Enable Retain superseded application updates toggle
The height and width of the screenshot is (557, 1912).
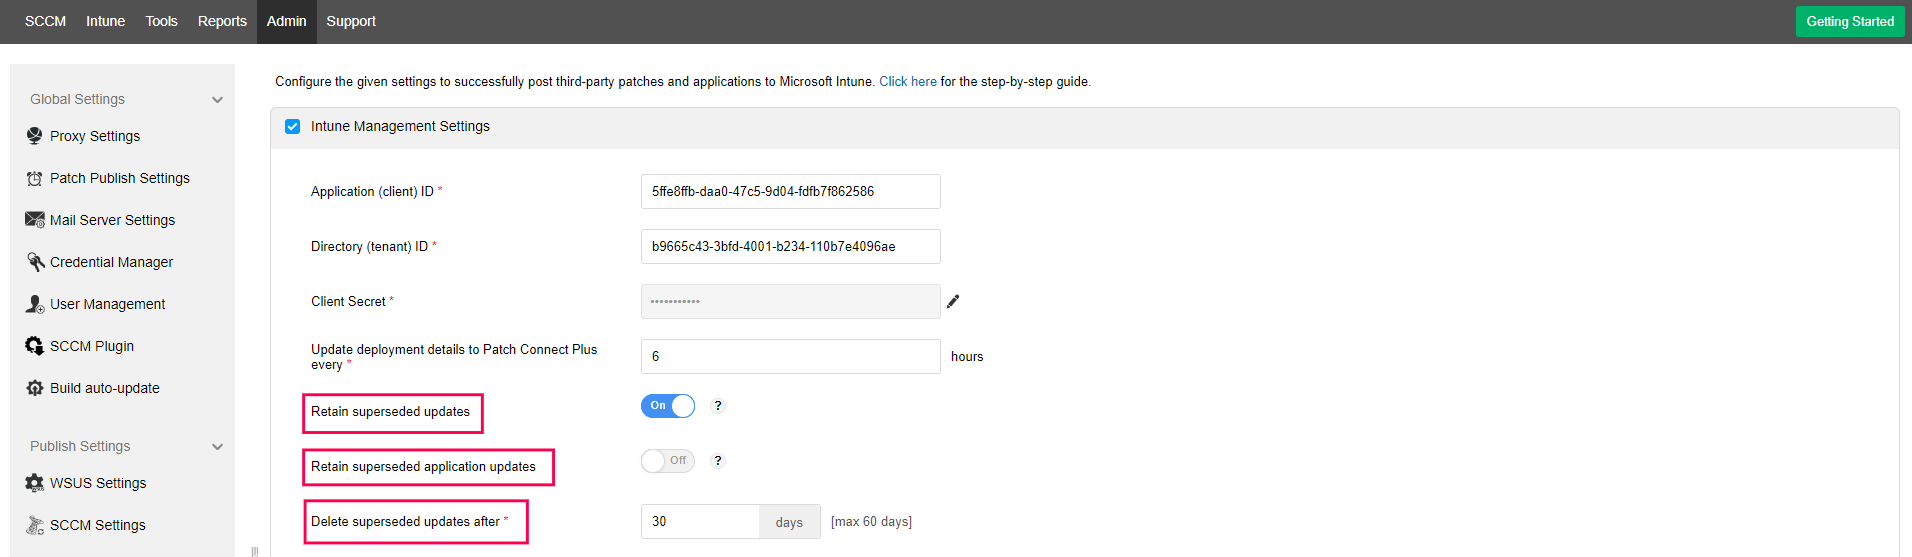pos(668,461)
